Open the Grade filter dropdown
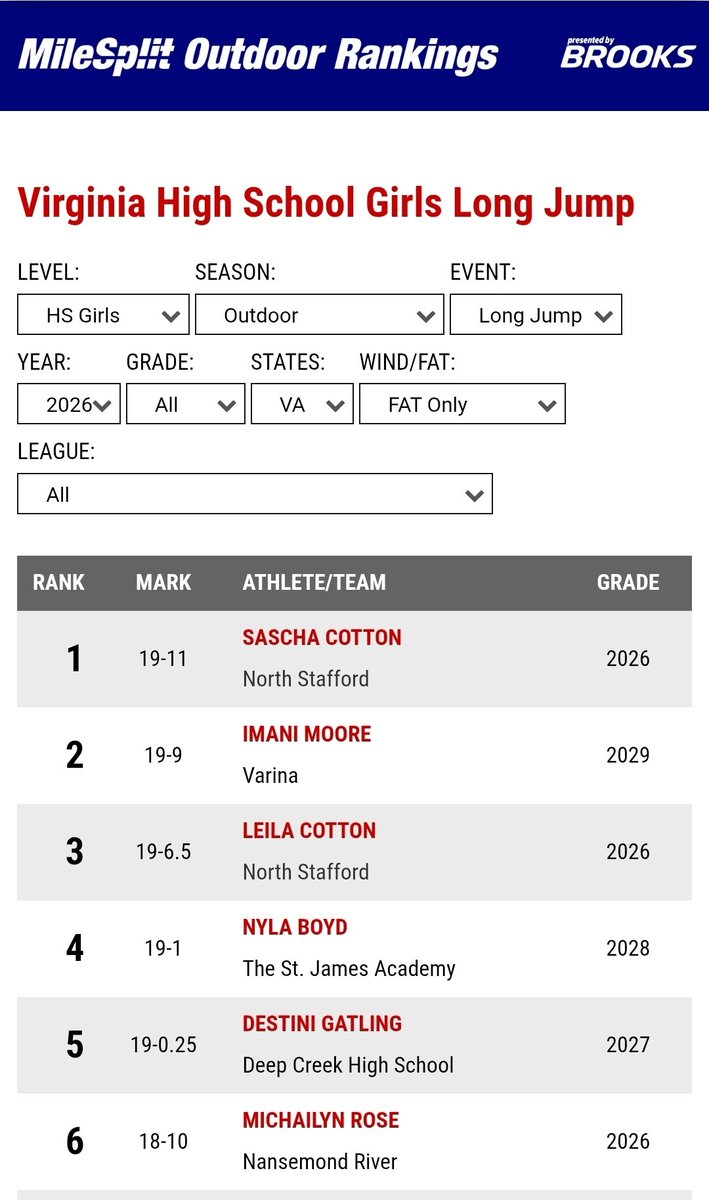 pos(186,404)
